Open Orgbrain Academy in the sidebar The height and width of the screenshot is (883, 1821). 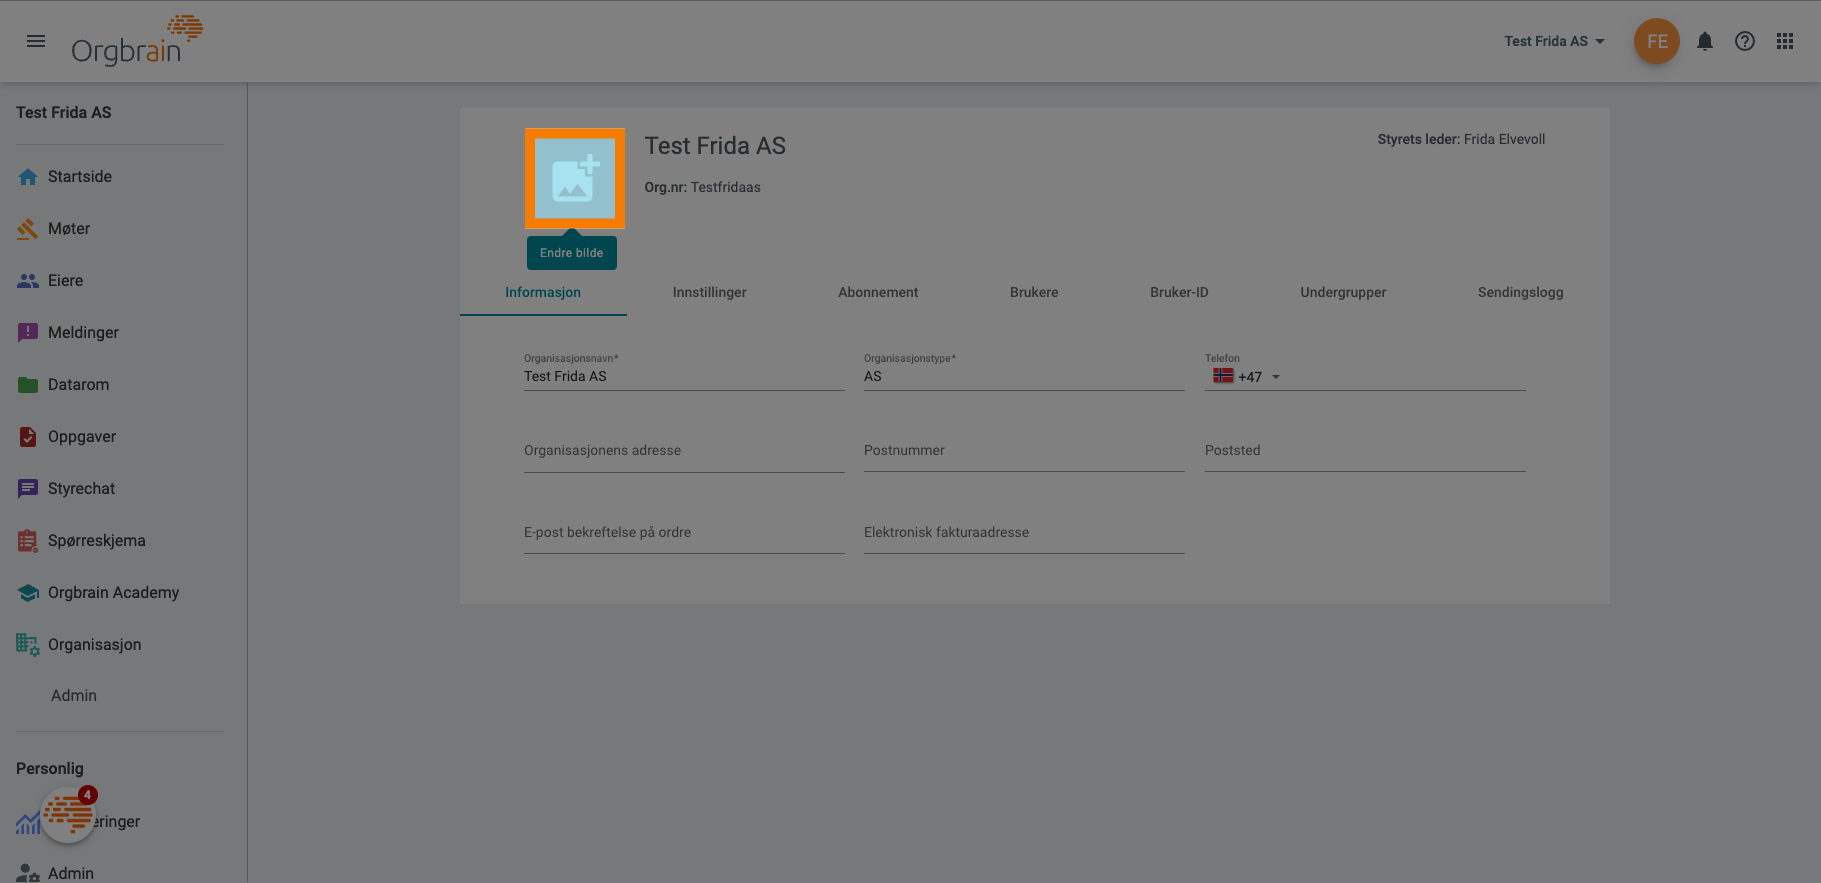pyautogui.click(x=114, y=593)
